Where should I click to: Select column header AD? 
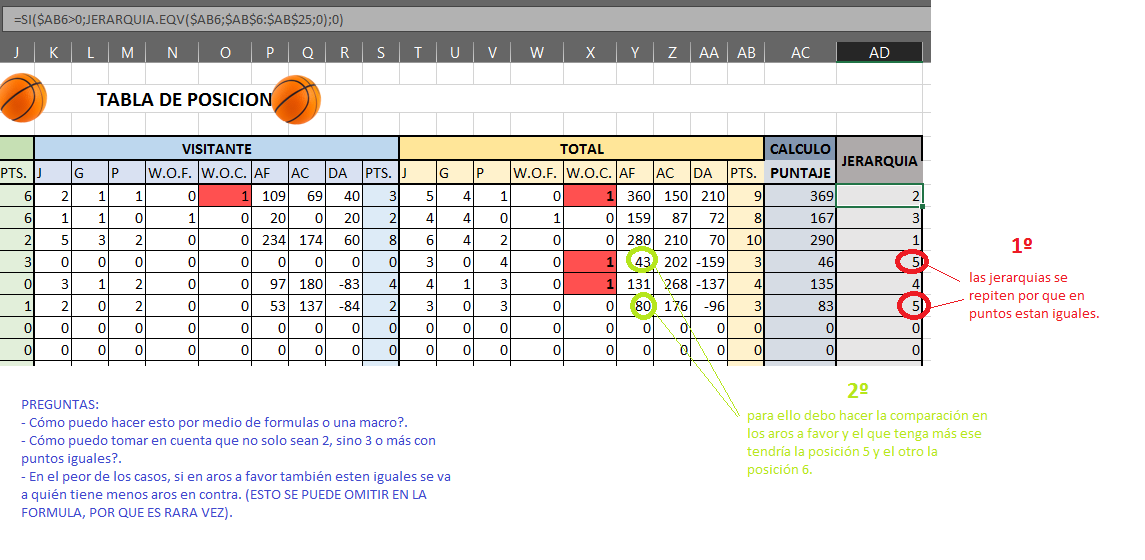pos(879,53)
